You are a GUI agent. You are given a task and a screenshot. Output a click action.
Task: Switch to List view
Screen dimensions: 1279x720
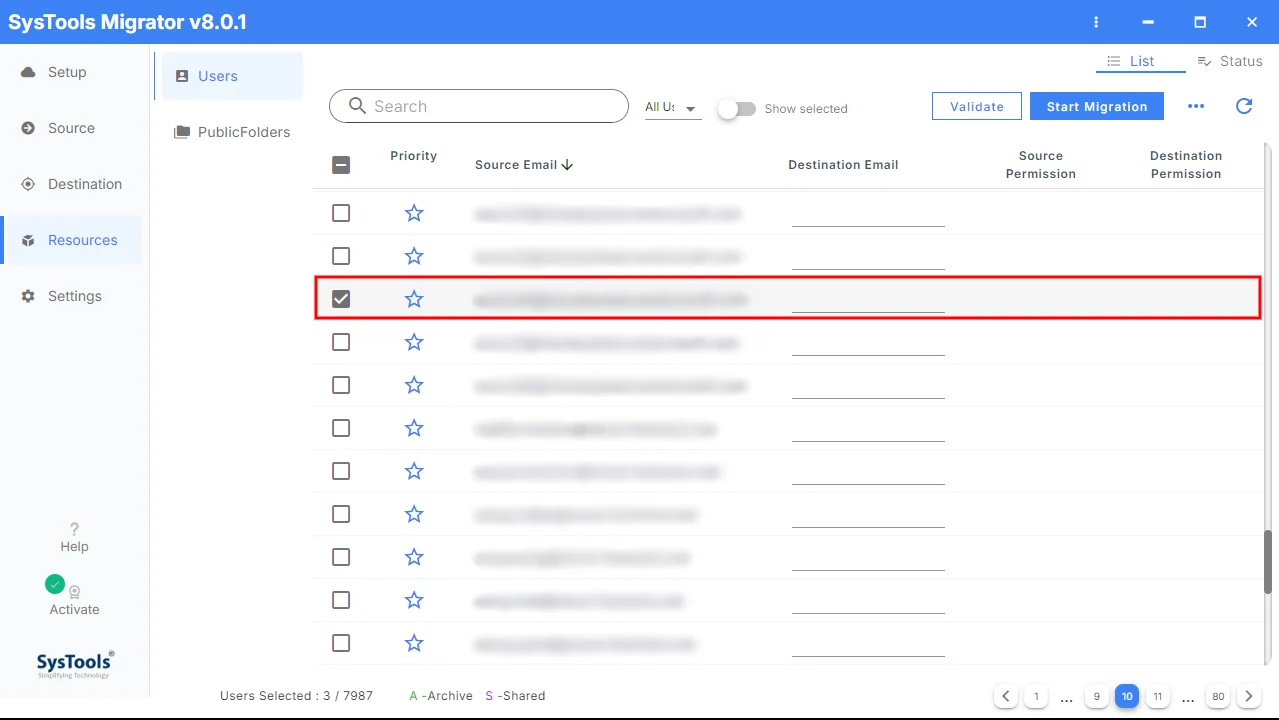tap(1141, 61)
